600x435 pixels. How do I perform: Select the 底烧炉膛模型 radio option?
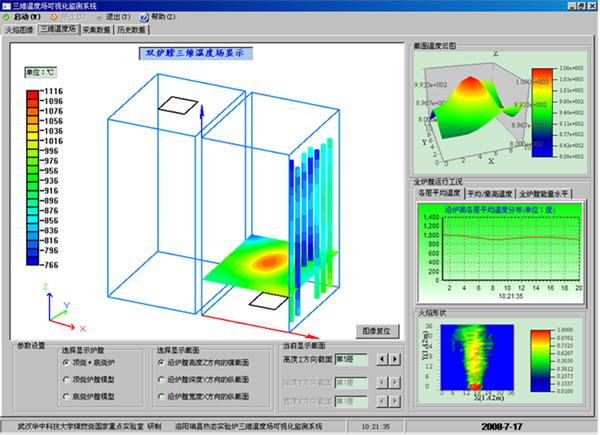tap(65, 397)
